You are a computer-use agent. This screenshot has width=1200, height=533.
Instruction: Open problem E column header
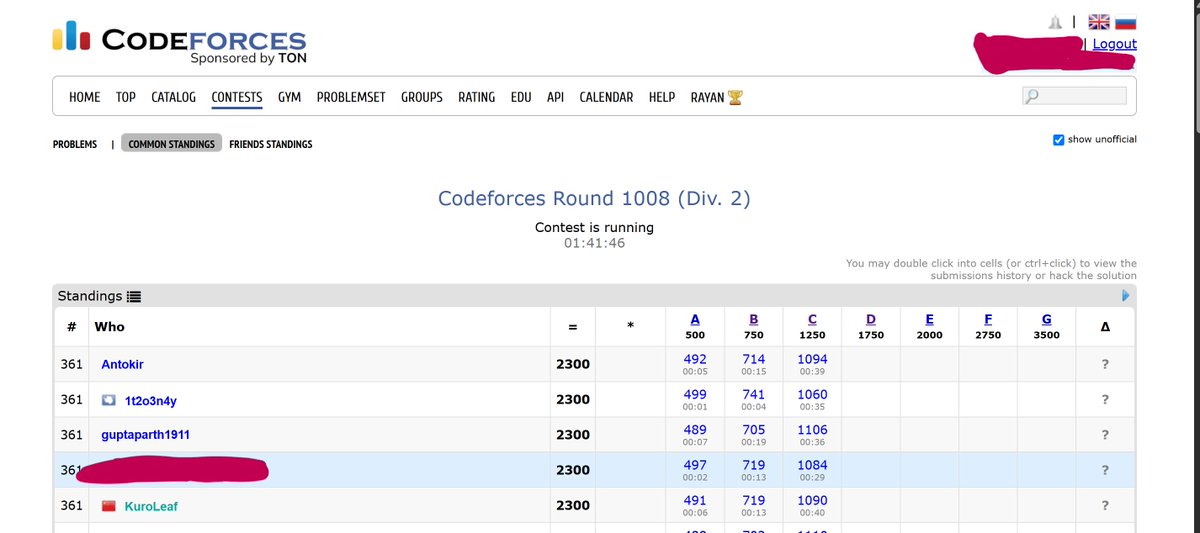929,319
